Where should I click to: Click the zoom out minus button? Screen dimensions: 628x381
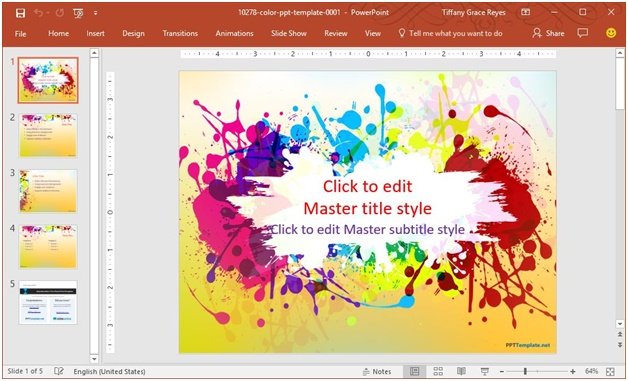pyautogui.click(x=502, y=372)
